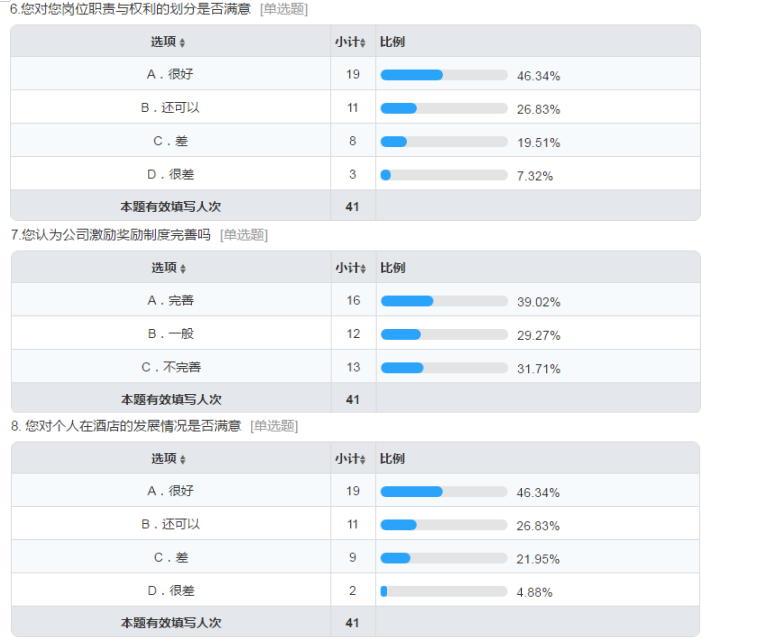
Task: Sort question 8 by 选项 arrow icon
Action: click(182, 460)
